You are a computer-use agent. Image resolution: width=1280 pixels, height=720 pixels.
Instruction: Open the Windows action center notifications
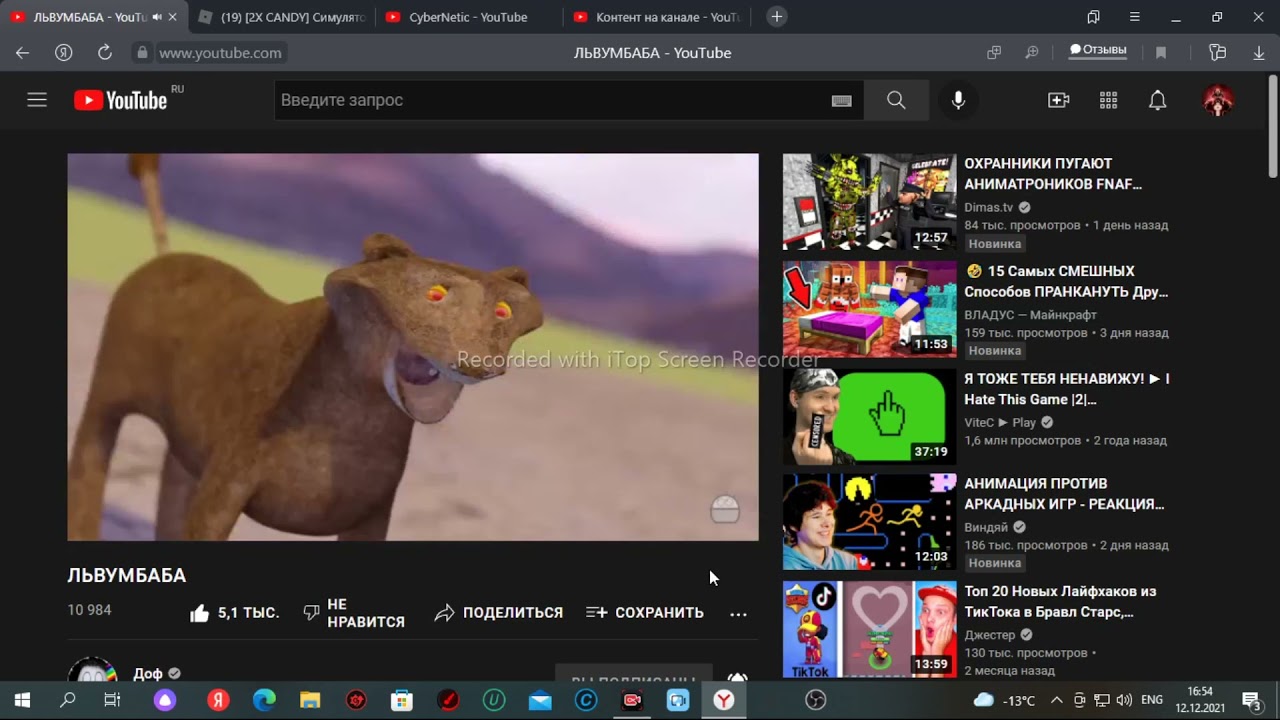point(1250,700)
